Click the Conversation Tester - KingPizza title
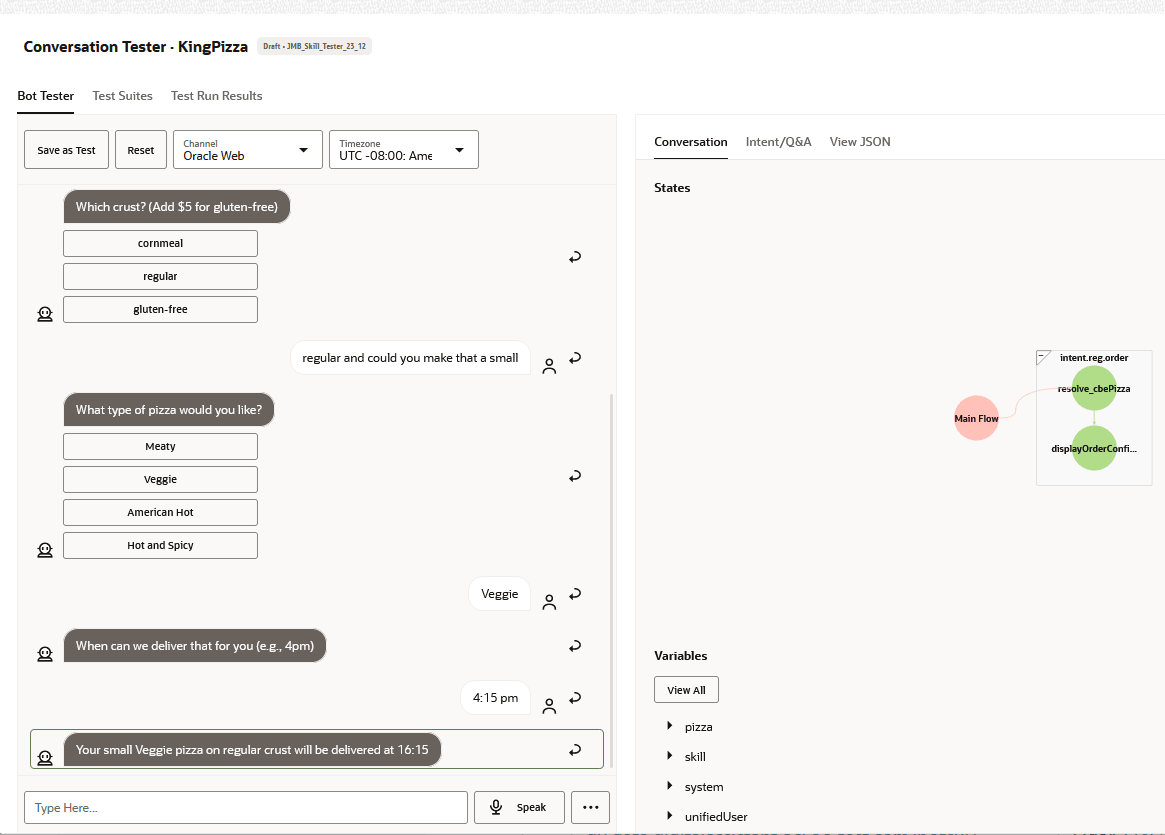Screen dimensions: 1165x835 (x=136, y=47)
